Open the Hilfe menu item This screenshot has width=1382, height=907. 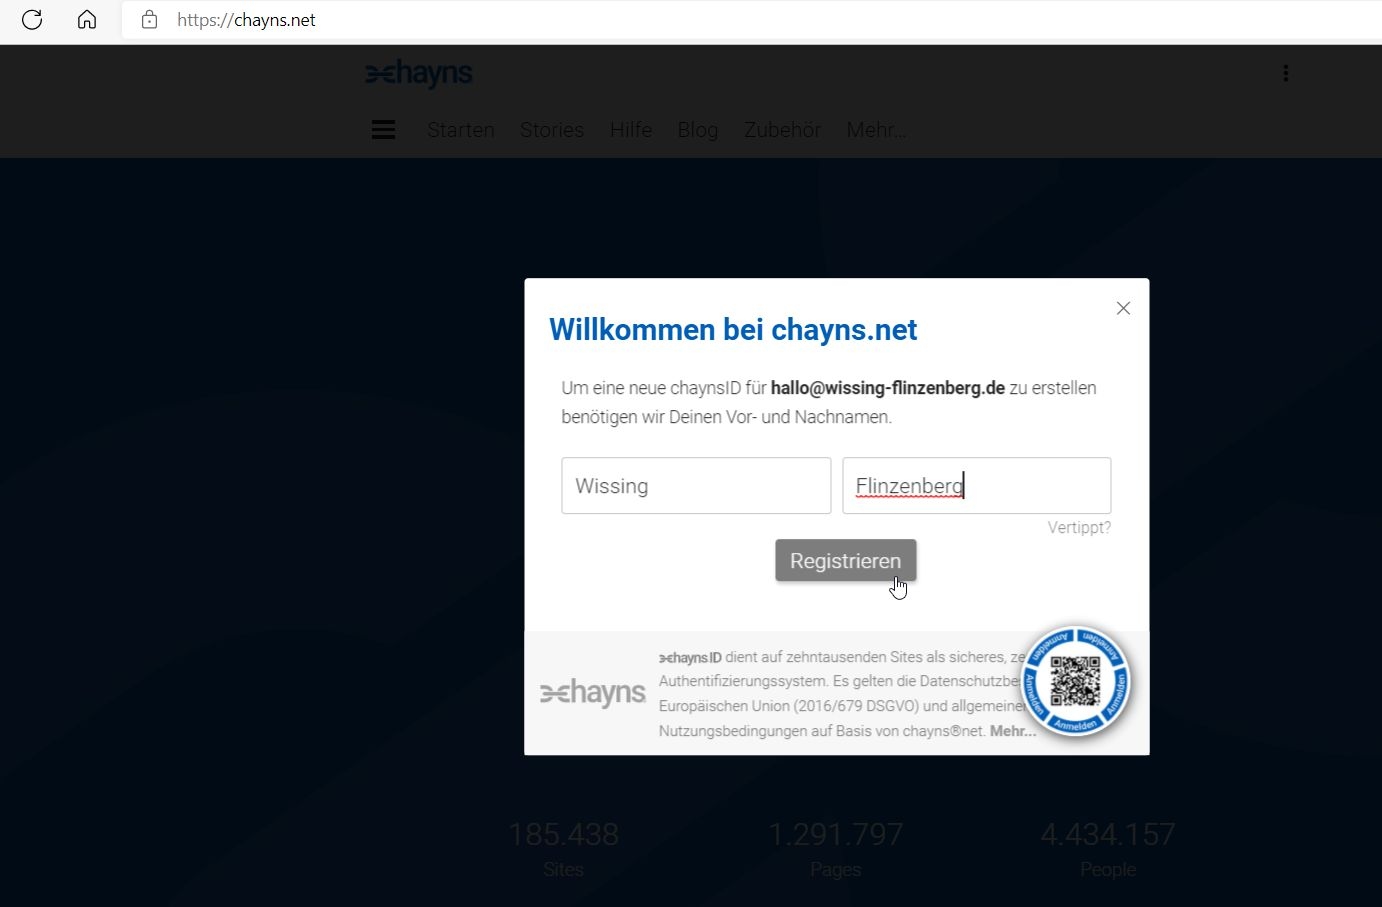coord(631,130)
